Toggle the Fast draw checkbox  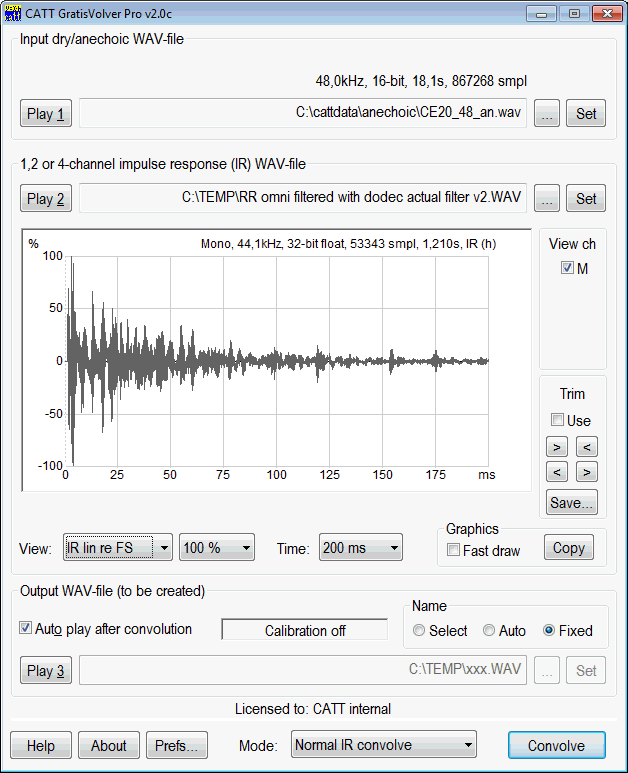pyautogui.click(x=455, y=550)
